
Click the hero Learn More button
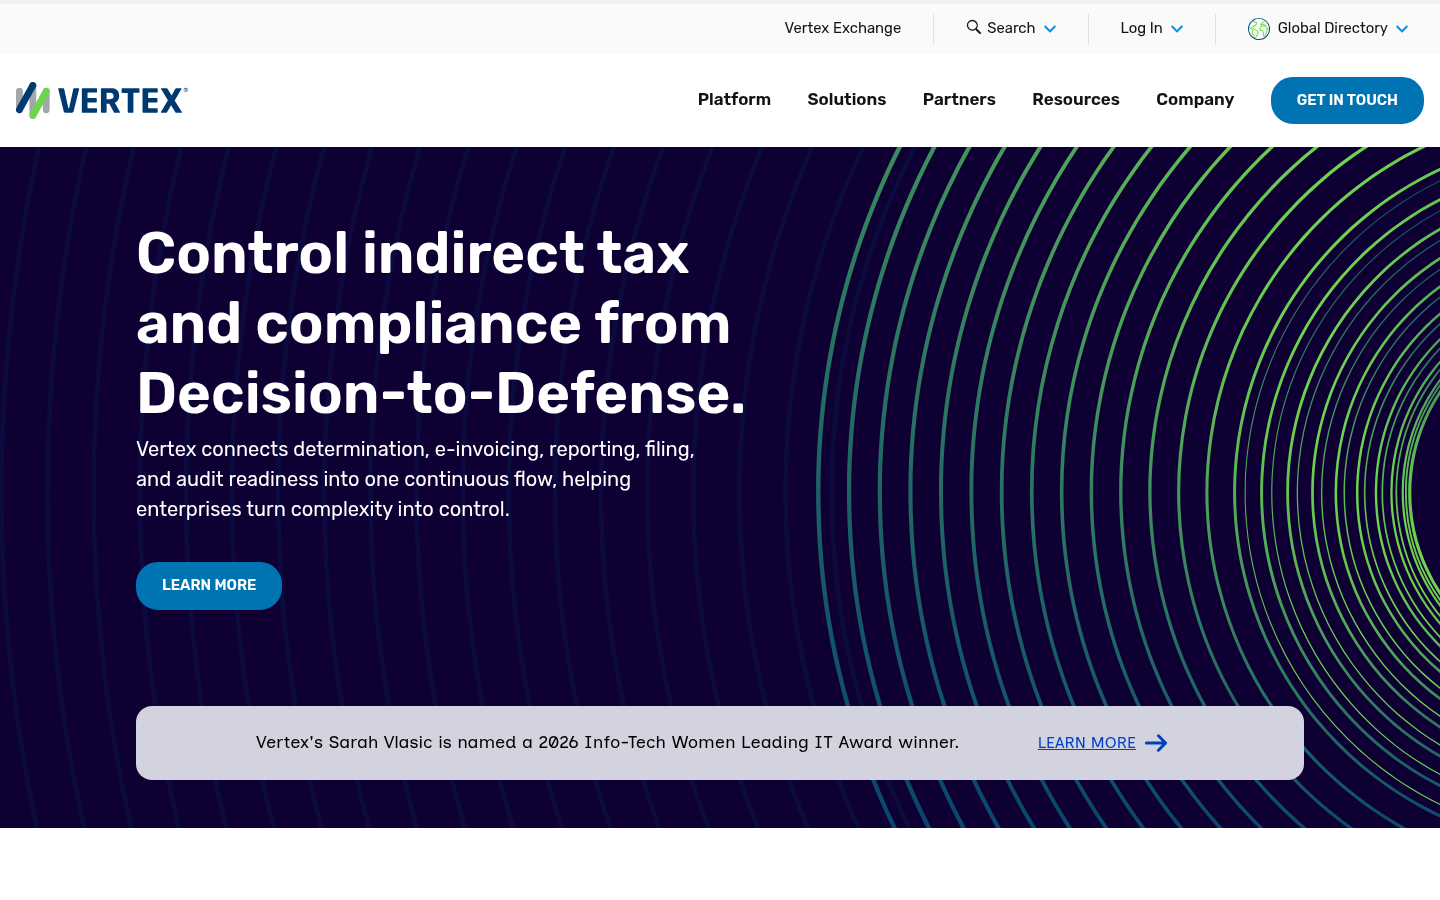click(x=209, y=585)
